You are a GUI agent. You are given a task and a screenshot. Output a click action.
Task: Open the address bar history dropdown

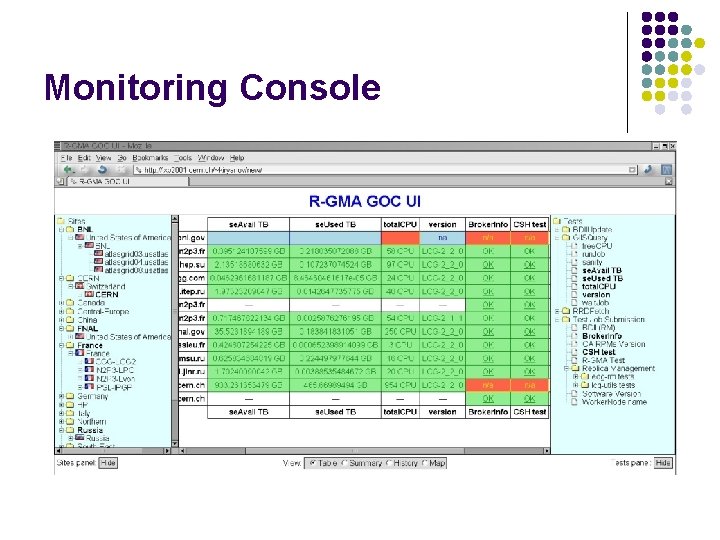(632, 170)
